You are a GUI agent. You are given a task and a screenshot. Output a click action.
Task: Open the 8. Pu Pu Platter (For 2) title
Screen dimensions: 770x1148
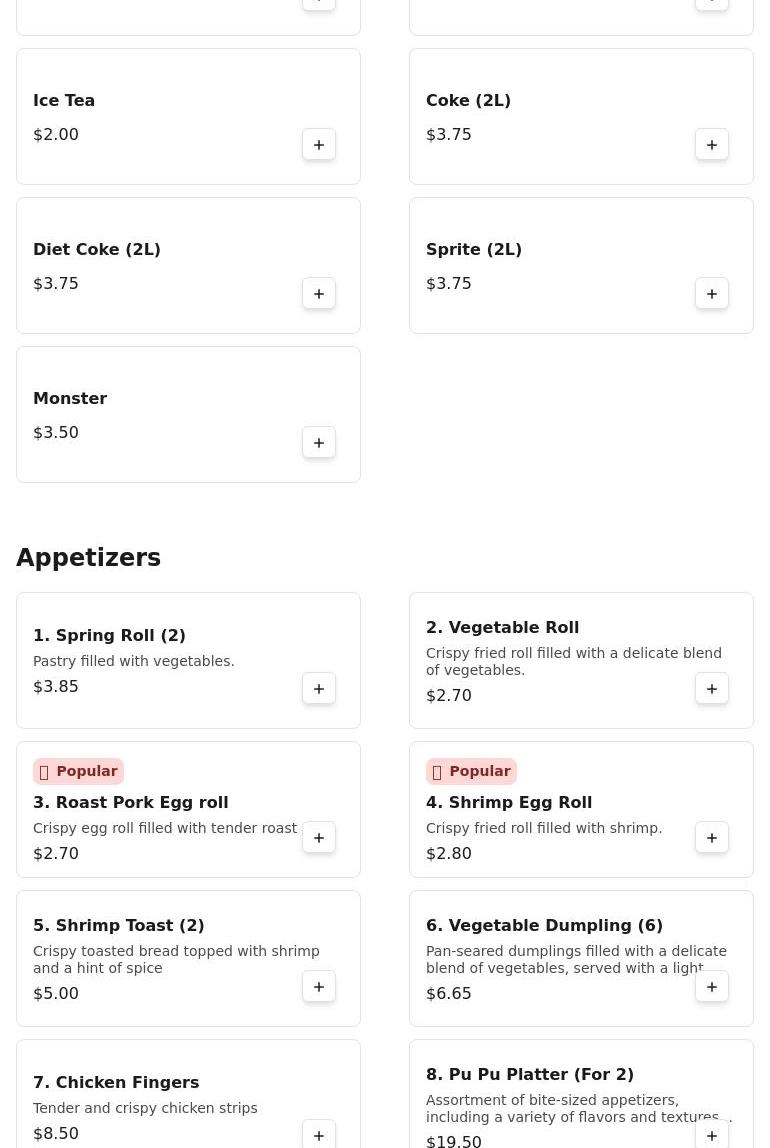tap(530, 1074)
